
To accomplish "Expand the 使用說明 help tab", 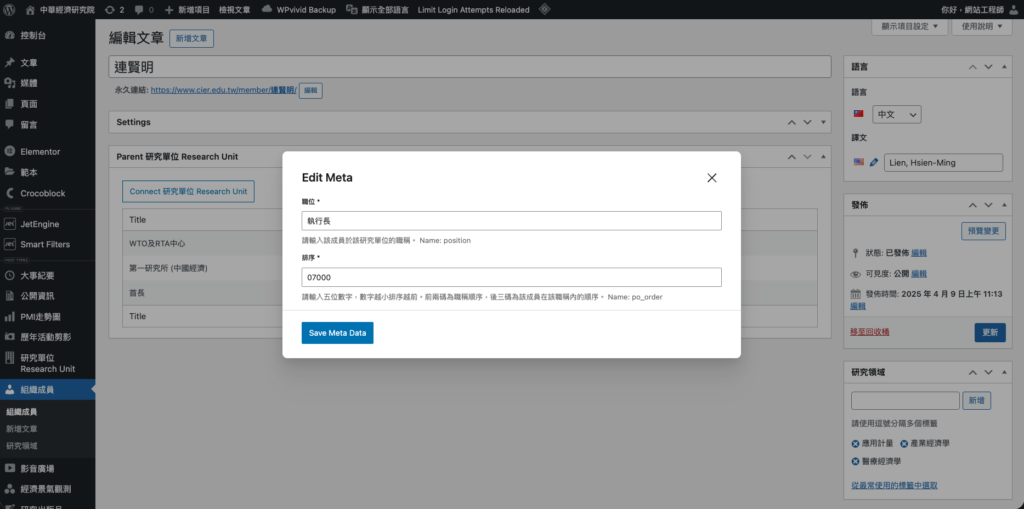I will pos(987,27).
